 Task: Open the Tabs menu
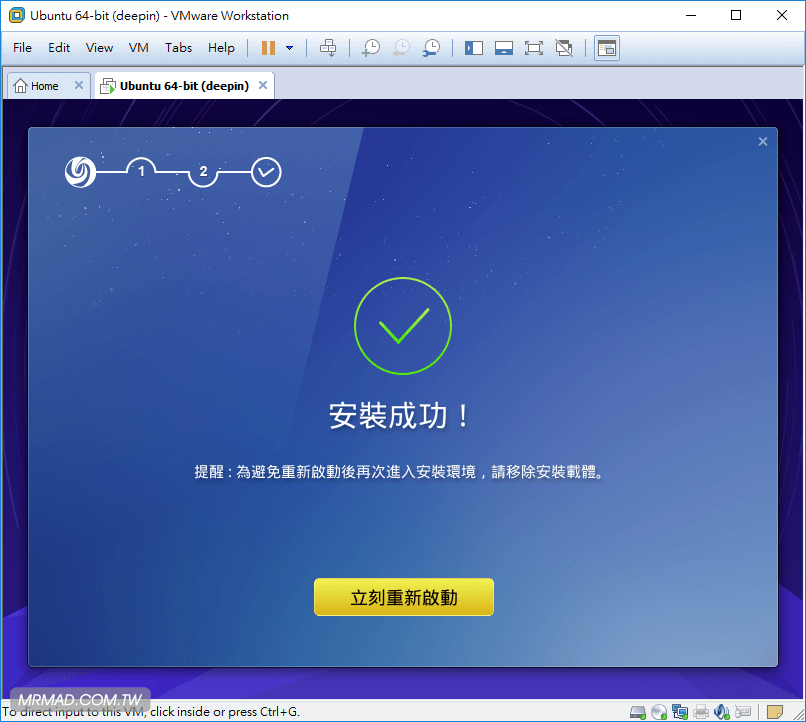(178, 48)
